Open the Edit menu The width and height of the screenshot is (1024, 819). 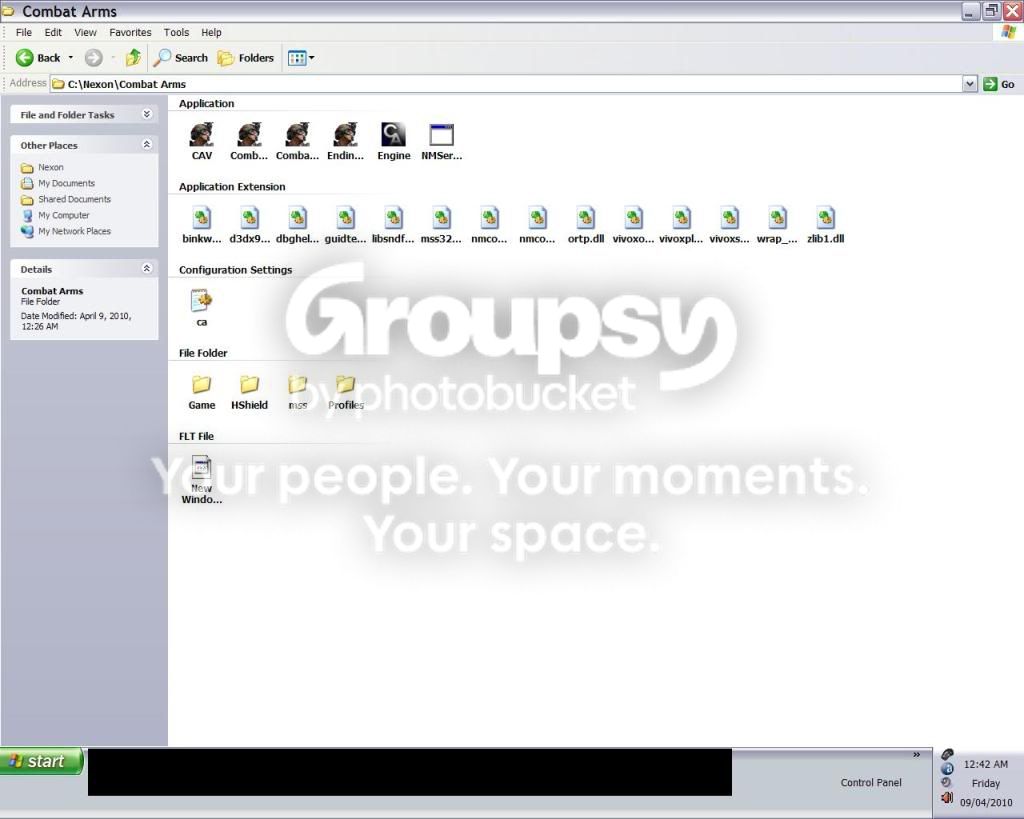53,32
